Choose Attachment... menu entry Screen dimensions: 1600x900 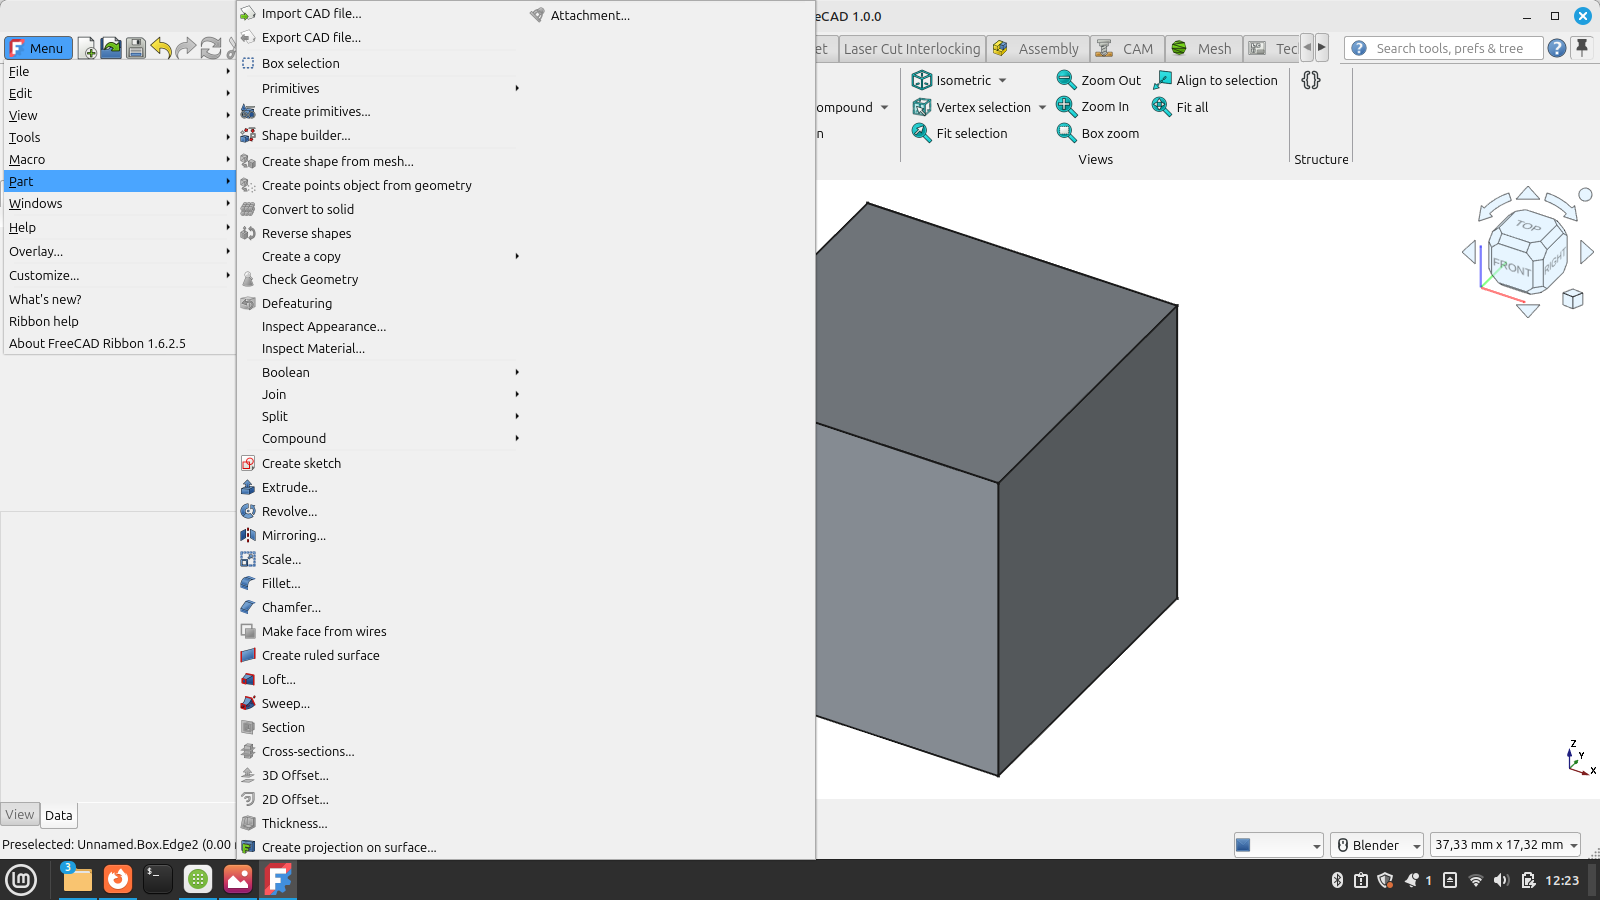(x=590, y=15)
